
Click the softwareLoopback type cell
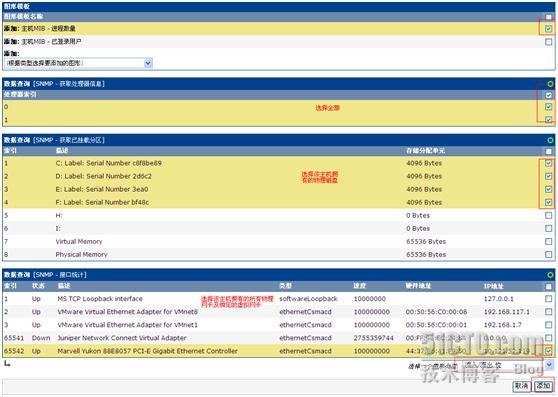coord(308,299)
